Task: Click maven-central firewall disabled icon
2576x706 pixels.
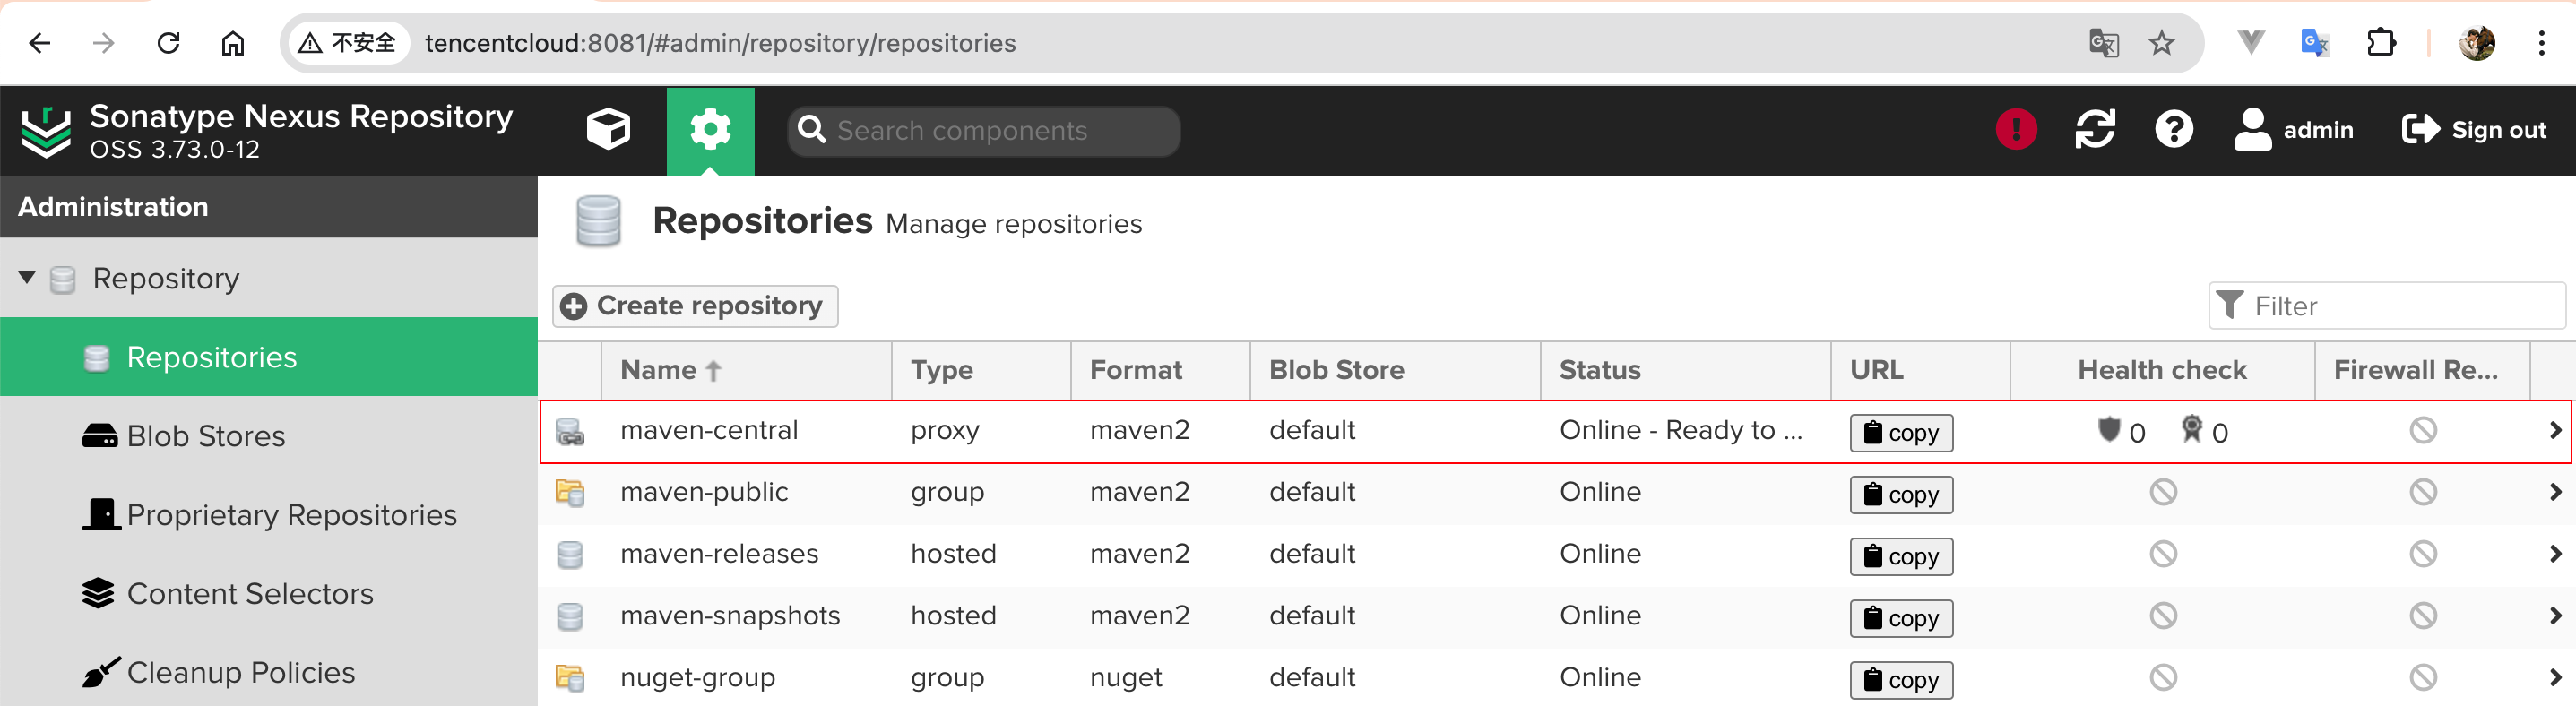Action: [2422, 431]
